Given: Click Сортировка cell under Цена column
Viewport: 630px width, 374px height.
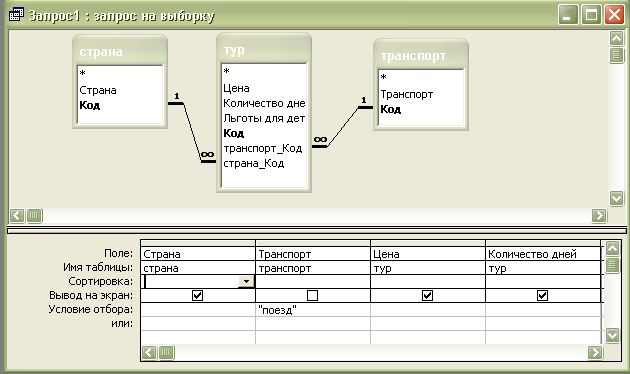Looking at the screenshot, I should 428,281.
